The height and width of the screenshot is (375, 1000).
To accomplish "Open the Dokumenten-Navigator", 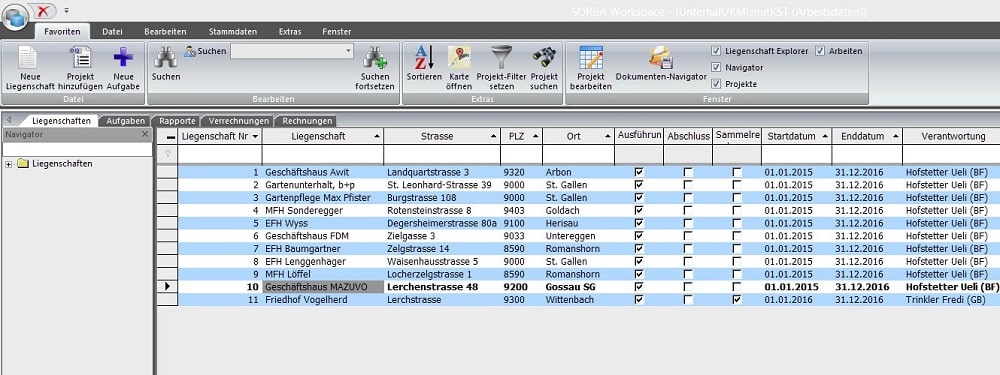I will click(x=661, y=64).
